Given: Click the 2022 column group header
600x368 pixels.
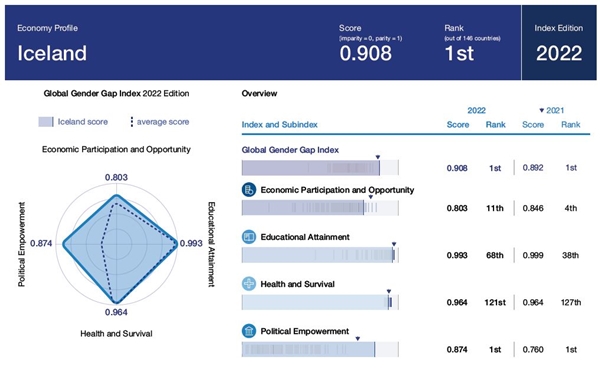Looking at the screenshot, I should [476, 111].
